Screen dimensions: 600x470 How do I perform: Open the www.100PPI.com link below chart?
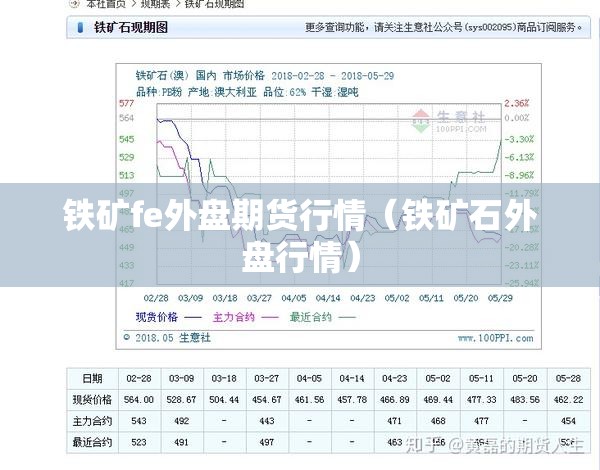click(495, 338)
